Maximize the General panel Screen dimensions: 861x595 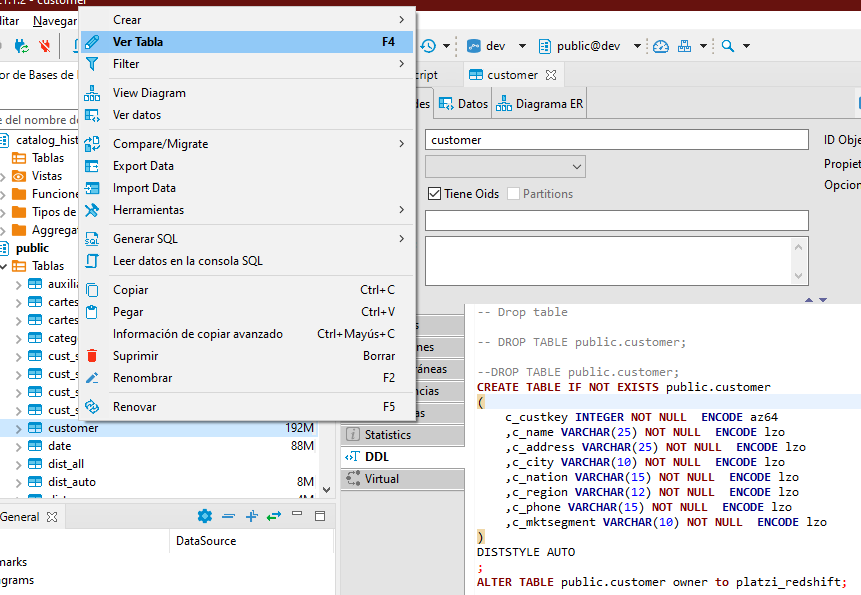(320, 516)
